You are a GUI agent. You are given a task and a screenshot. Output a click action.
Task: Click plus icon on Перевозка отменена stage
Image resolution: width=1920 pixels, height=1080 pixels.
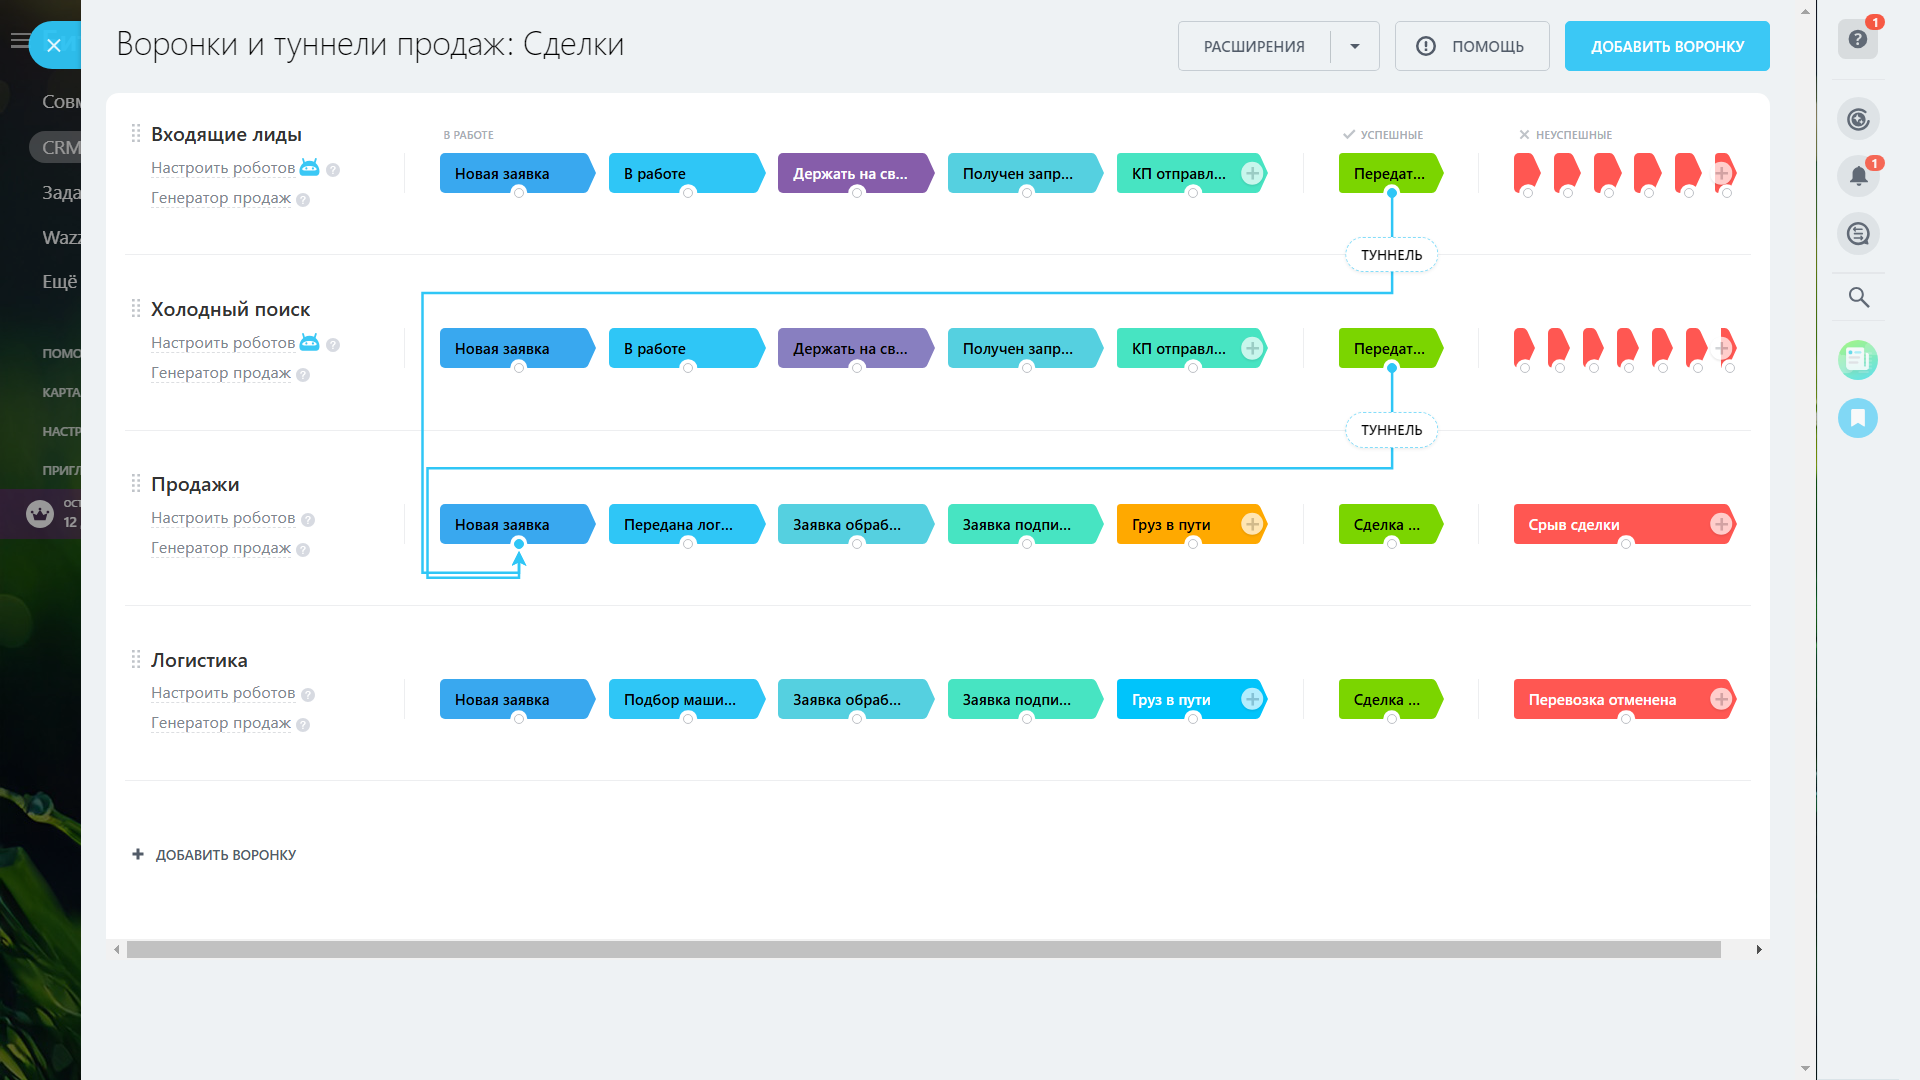coord(1720,699)
